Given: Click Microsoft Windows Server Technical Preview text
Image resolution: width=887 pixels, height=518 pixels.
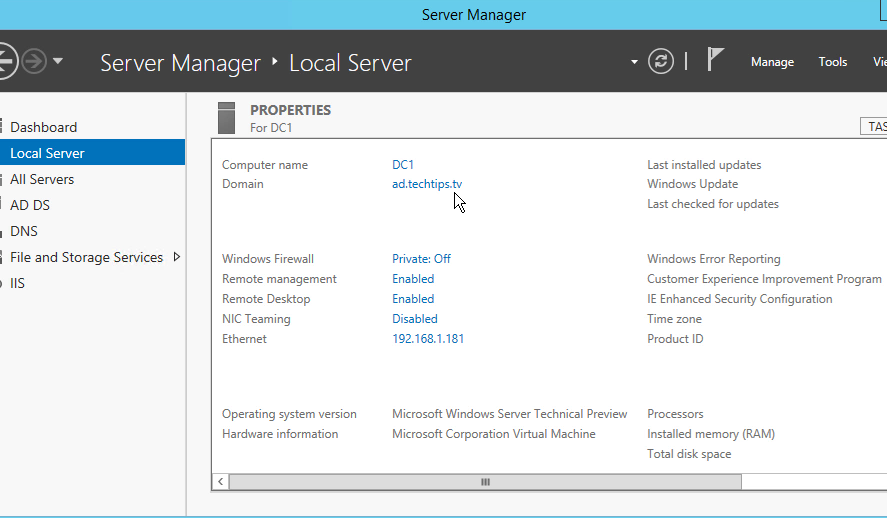Looking at the screenshot, I should pyautogui.click(x=509, y=414).
